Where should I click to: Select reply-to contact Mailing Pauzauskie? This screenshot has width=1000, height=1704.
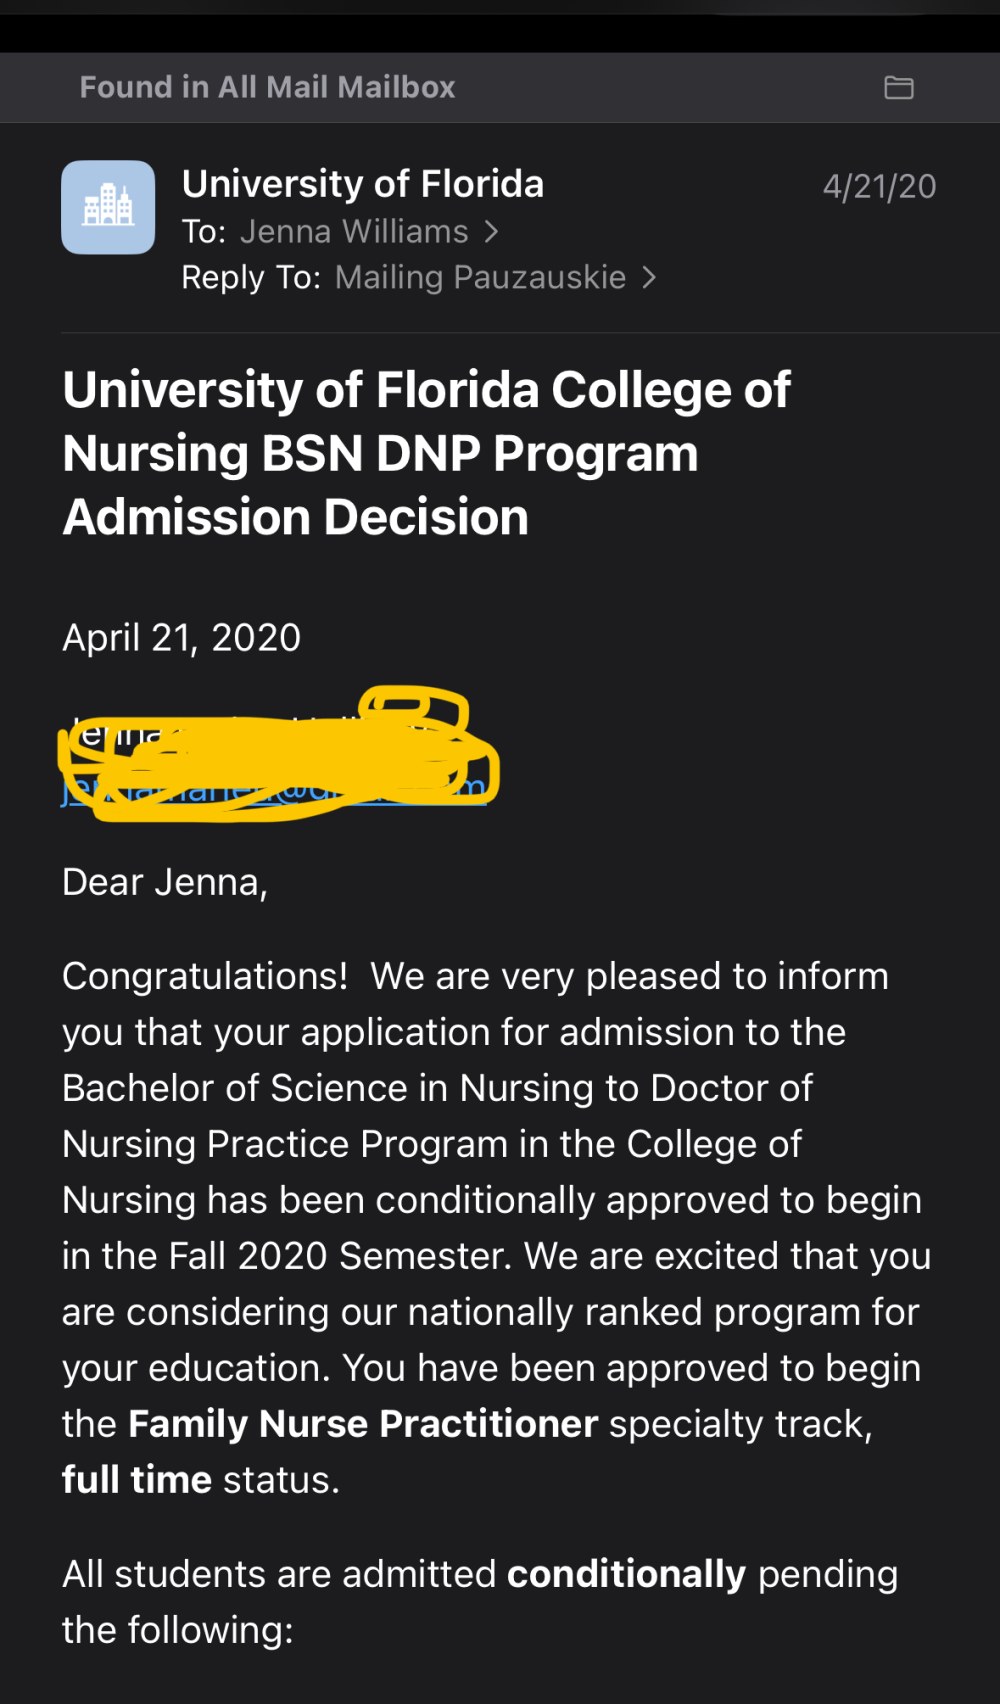(x=480, y=277)
